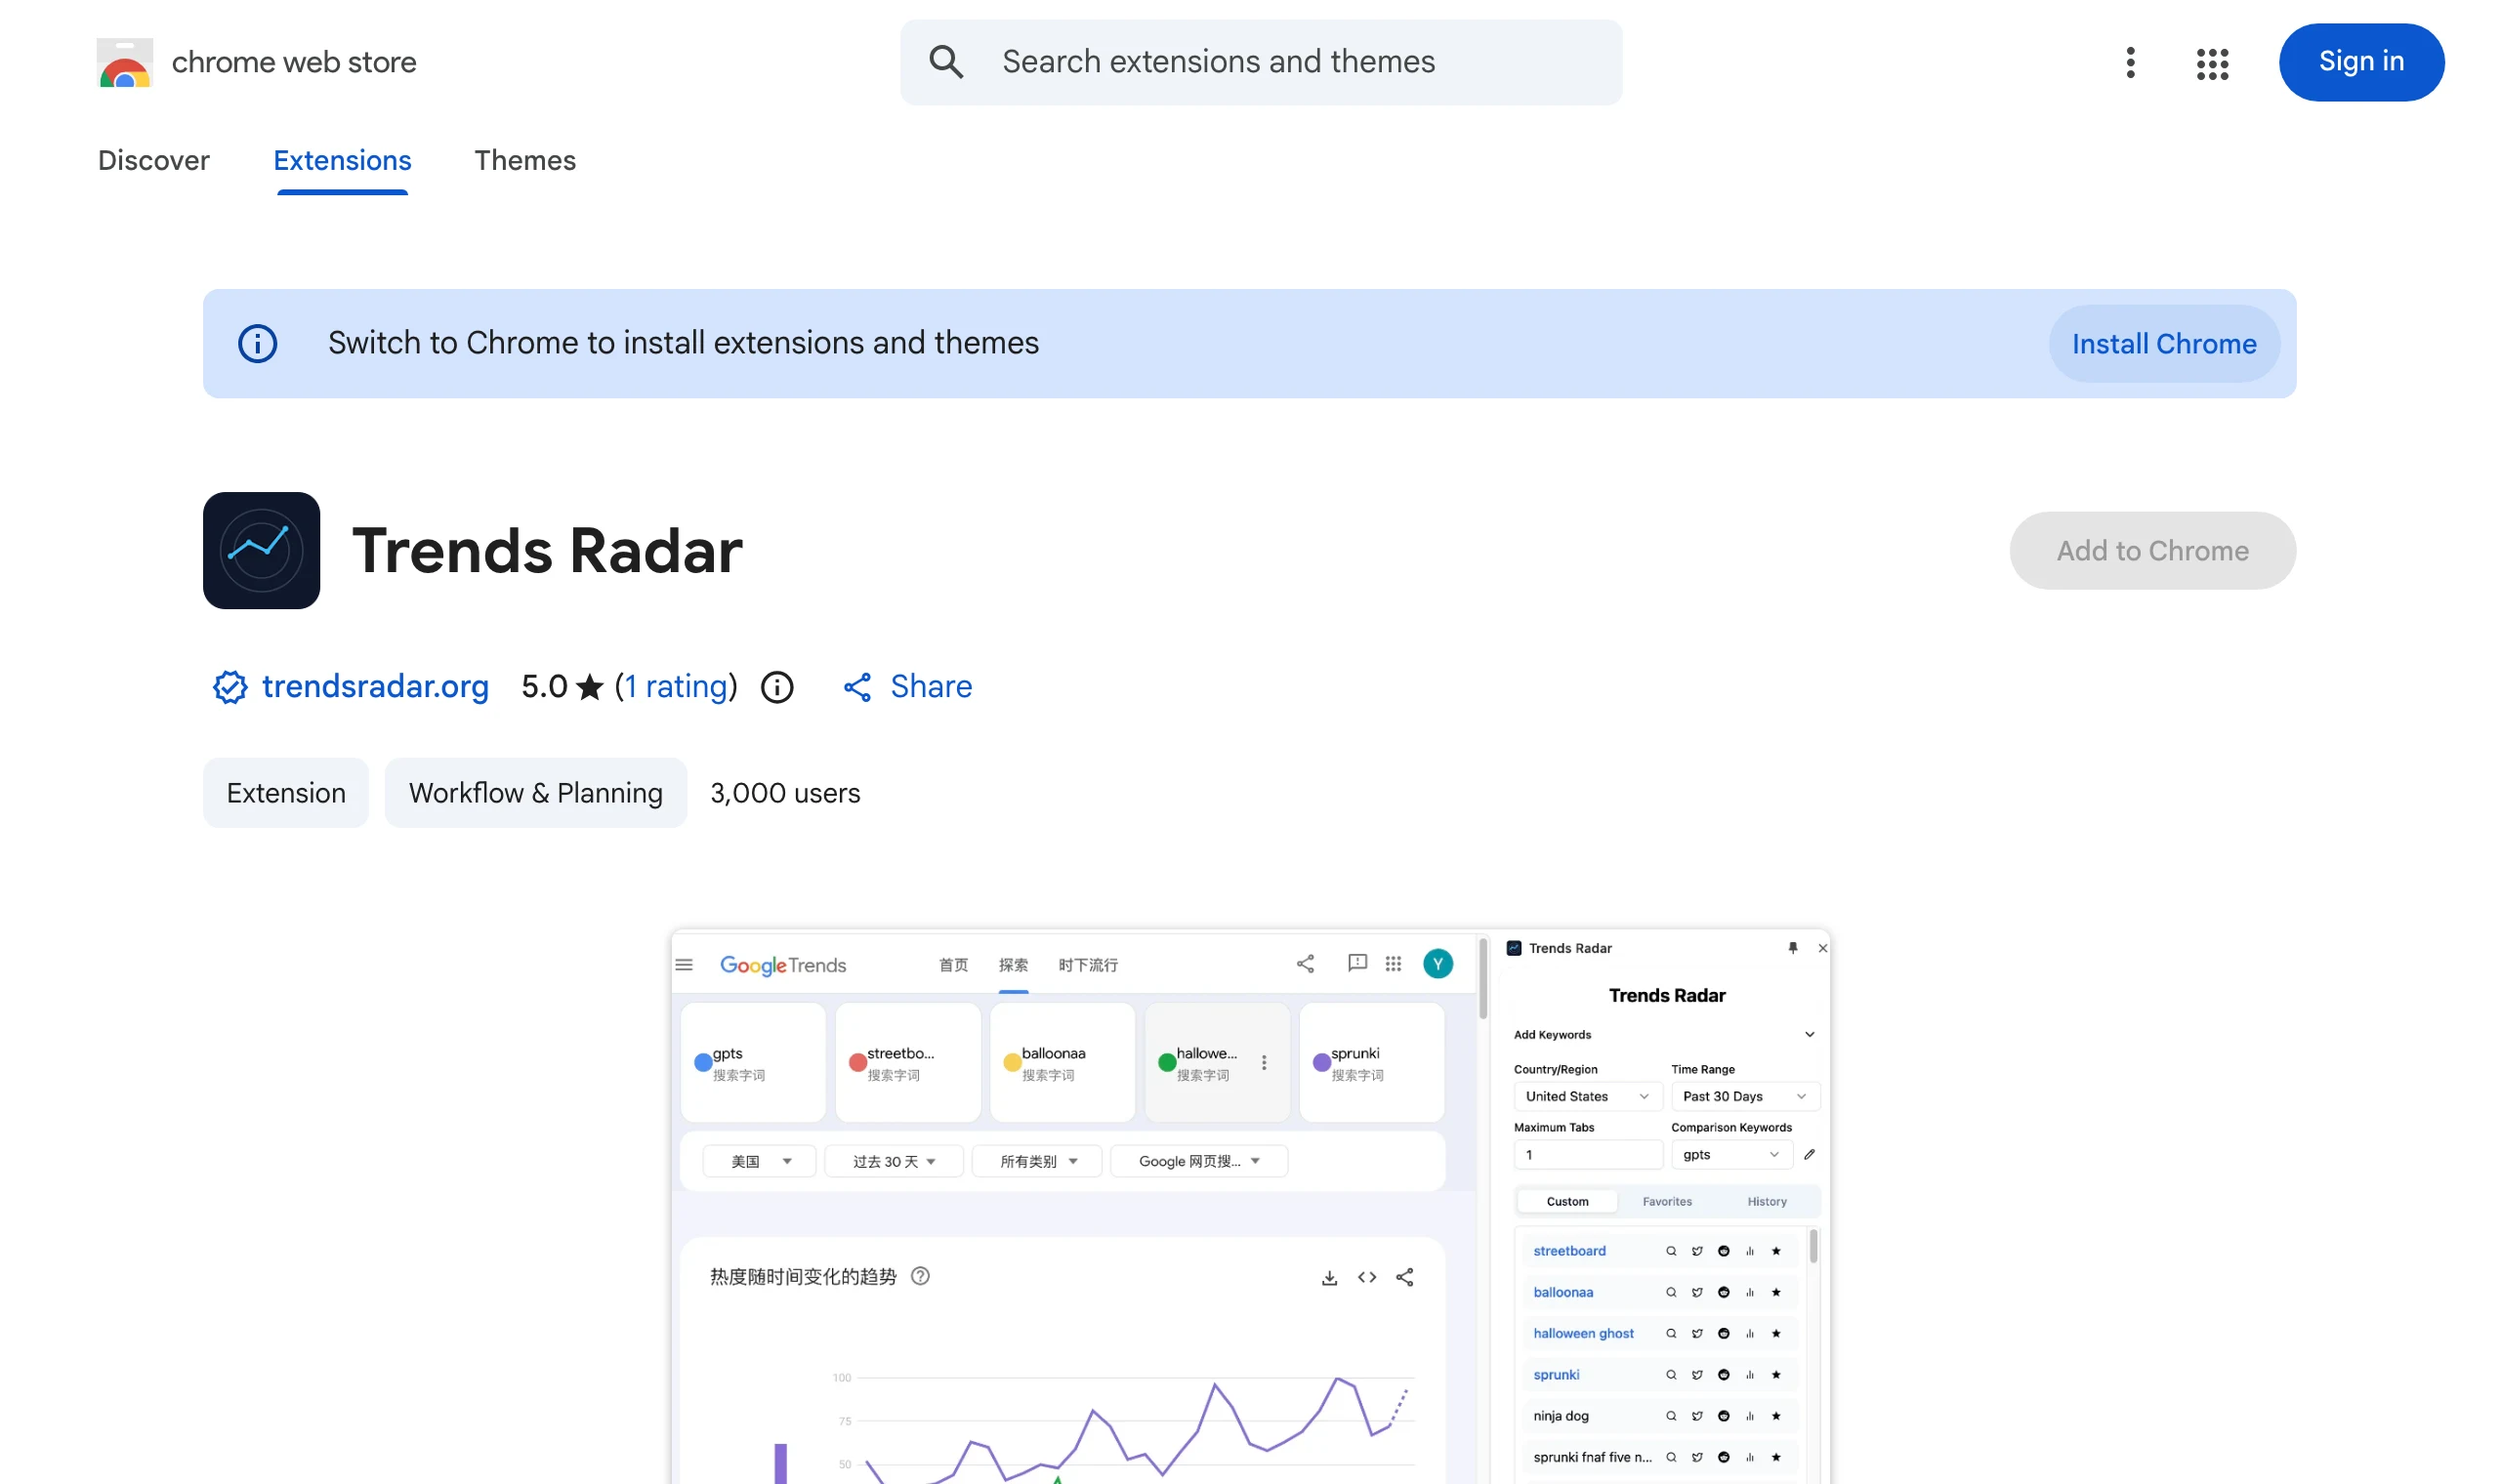Image resolution: width=2500 pixels, height=1484 pixels.
Task: Select the Extensions tab
Action: point(342,160)
